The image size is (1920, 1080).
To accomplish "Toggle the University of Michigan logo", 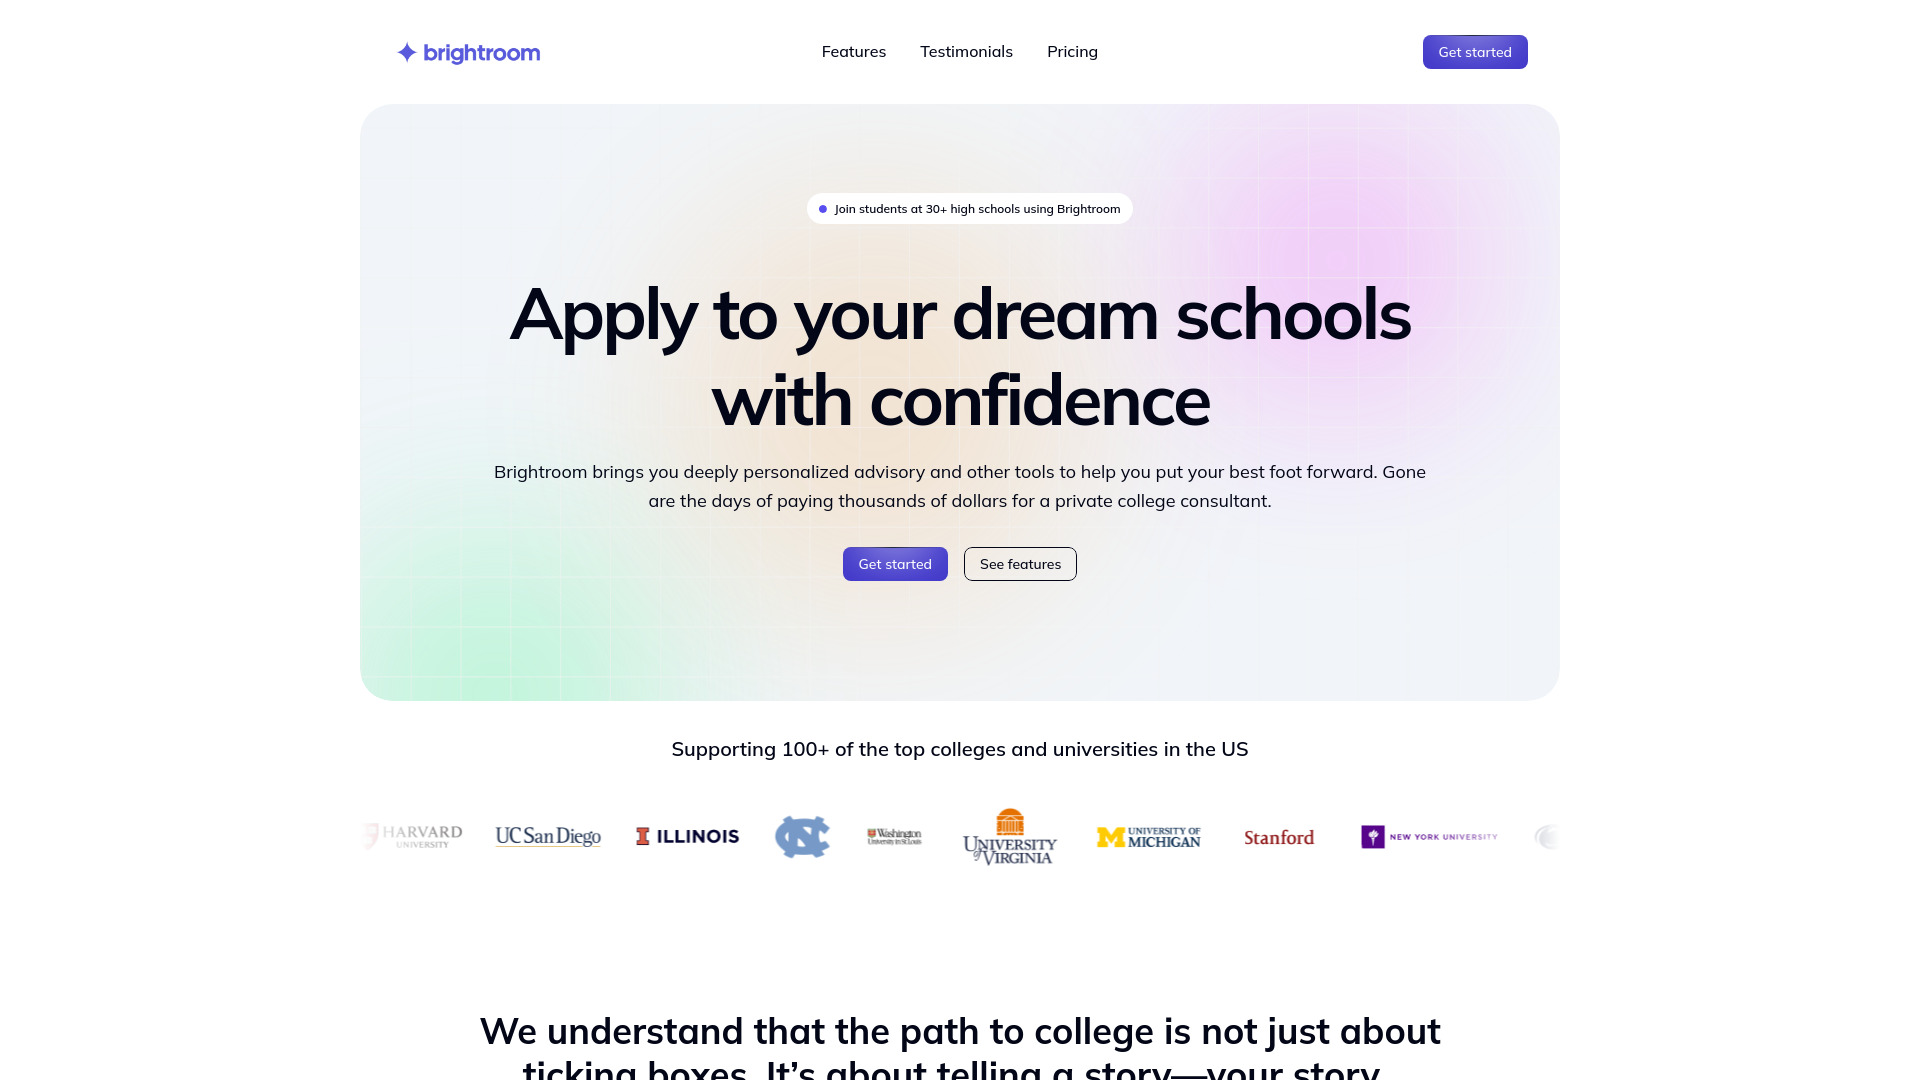I will [1147, 836].
